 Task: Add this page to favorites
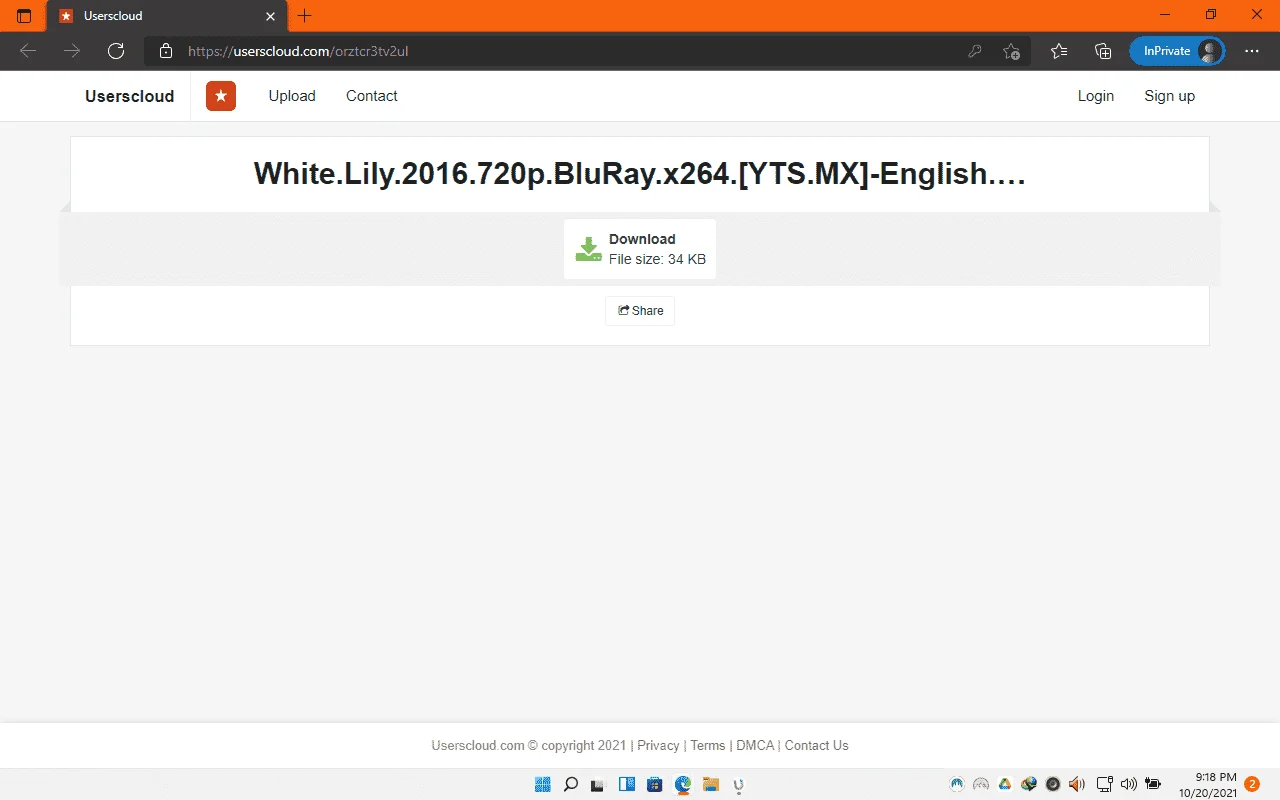pyautogui.click(x=1011, y=51)
